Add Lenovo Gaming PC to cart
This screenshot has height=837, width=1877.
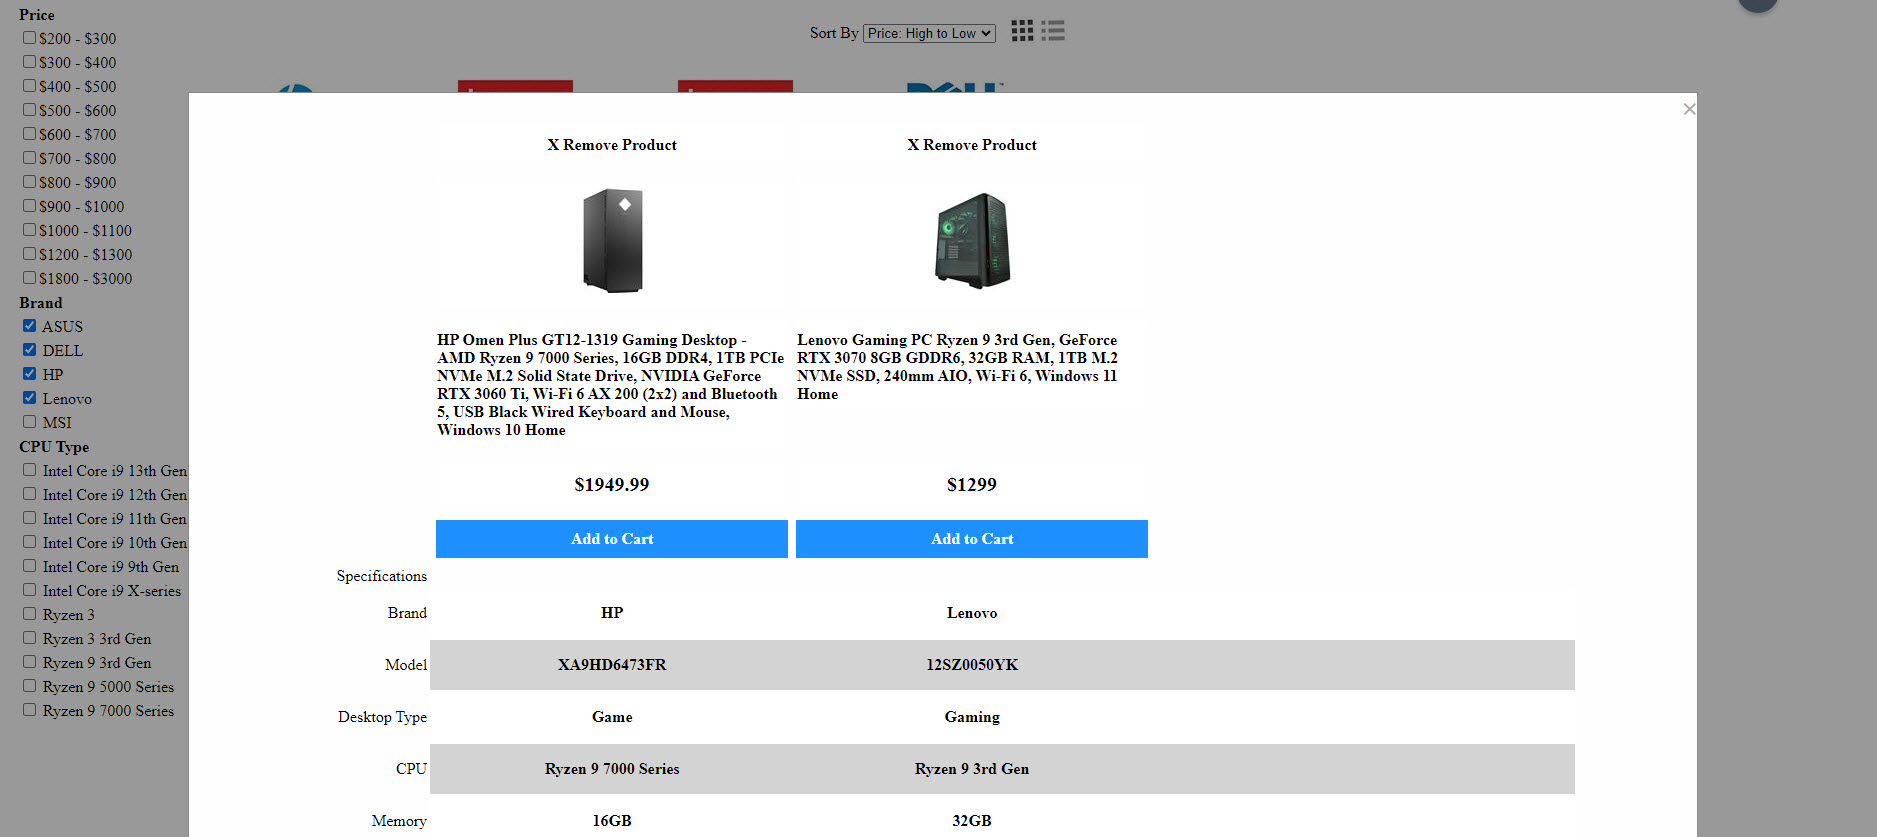pyautogui.click(x=971, y=539)
